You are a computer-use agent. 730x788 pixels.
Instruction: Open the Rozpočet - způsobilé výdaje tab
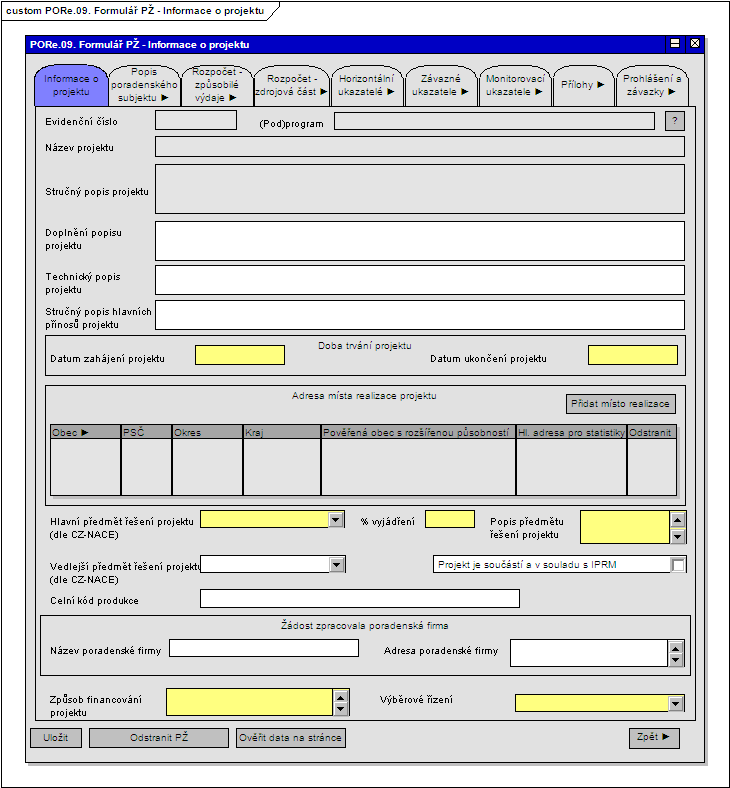point(217,85)
